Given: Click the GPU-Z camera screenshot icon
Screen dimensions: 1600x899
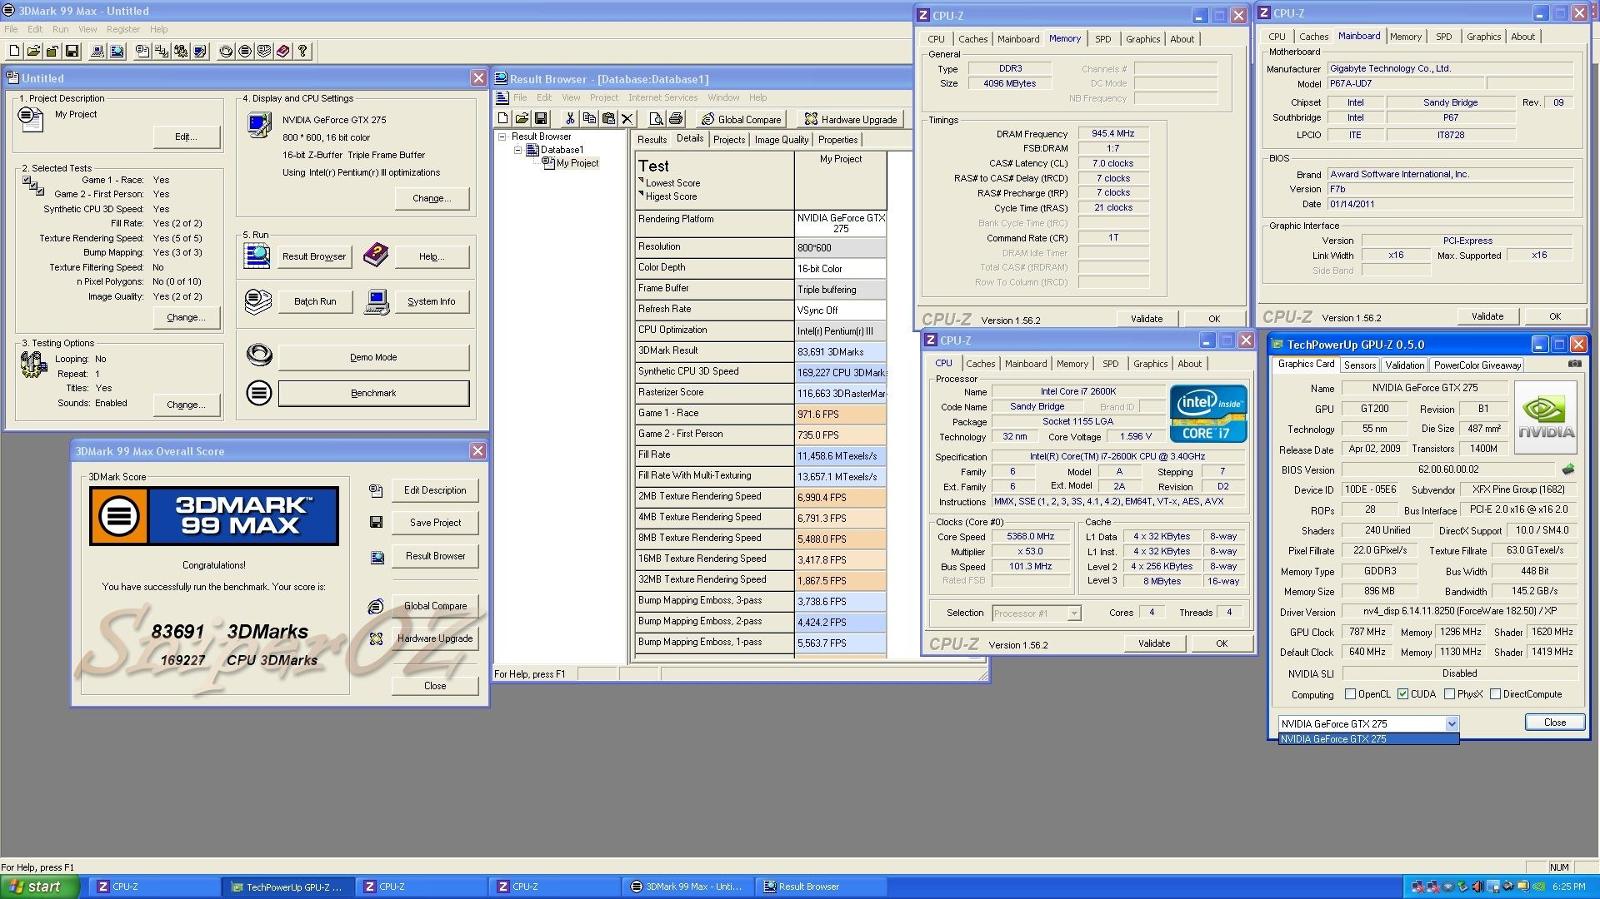Looking at the screenshot, I should pyautogui.click(x=1575, y=364).
